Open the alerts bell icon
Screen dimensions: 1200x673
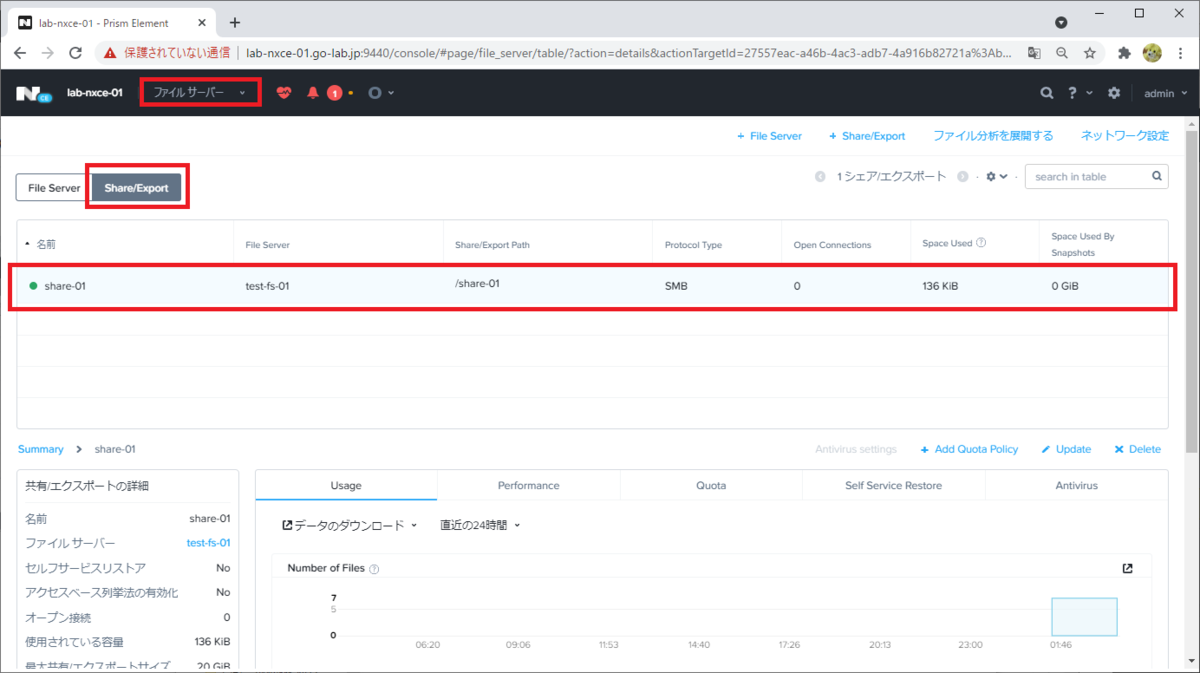point(312,93)
